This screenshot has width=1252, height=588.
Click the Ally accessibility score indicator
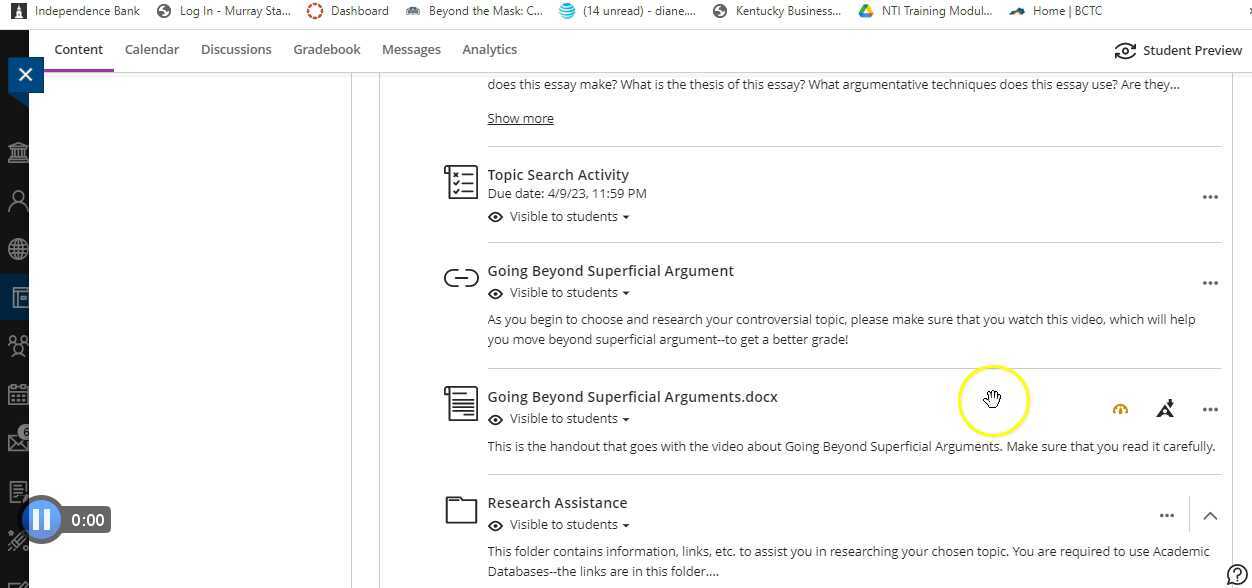(1120, 409)
